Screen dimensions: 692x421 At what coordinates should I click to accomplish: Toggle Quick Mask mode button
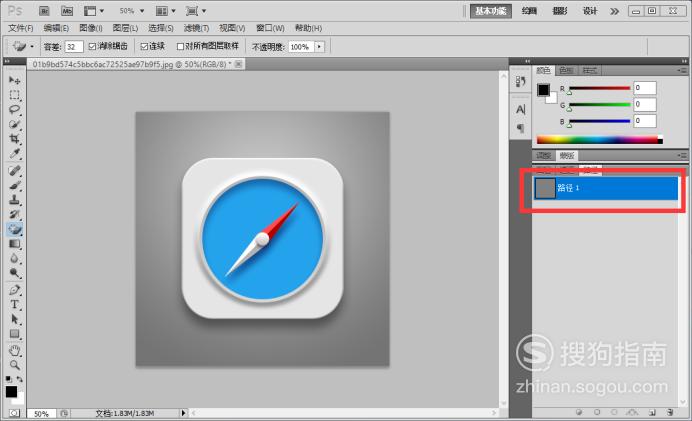point(15,413)
